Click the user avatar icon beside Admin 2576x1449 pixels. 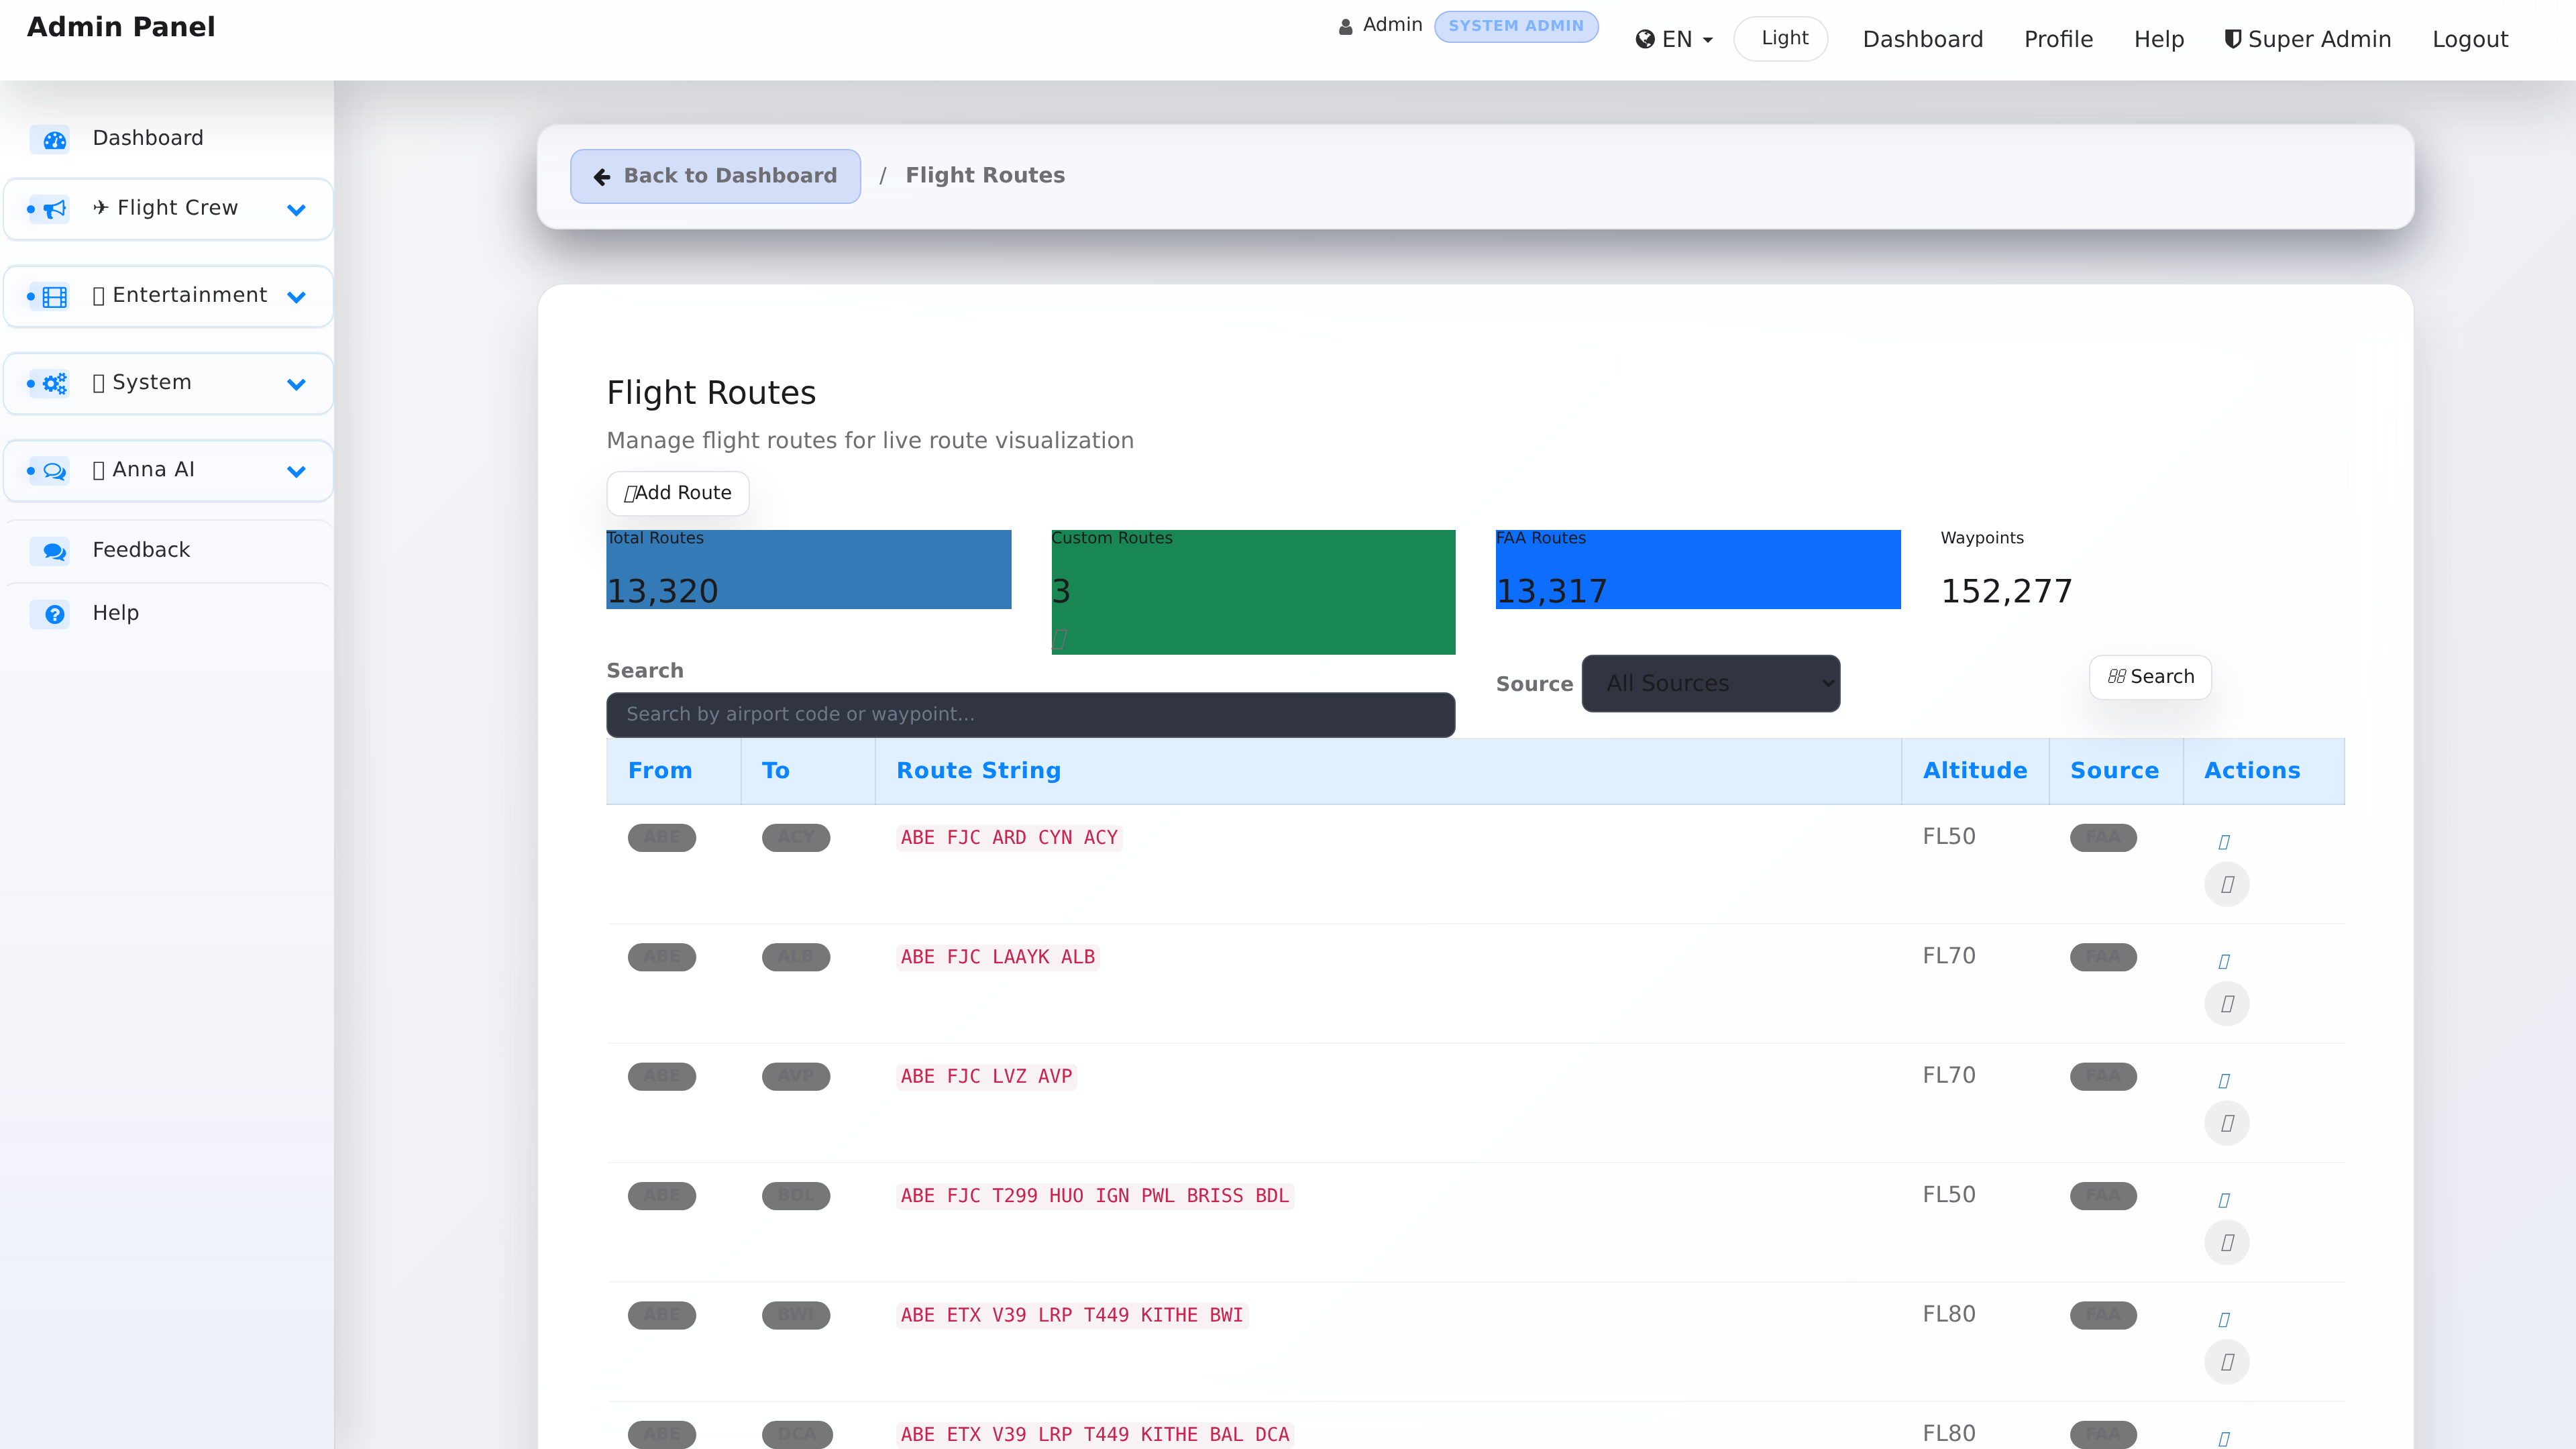pos(1345,27)
